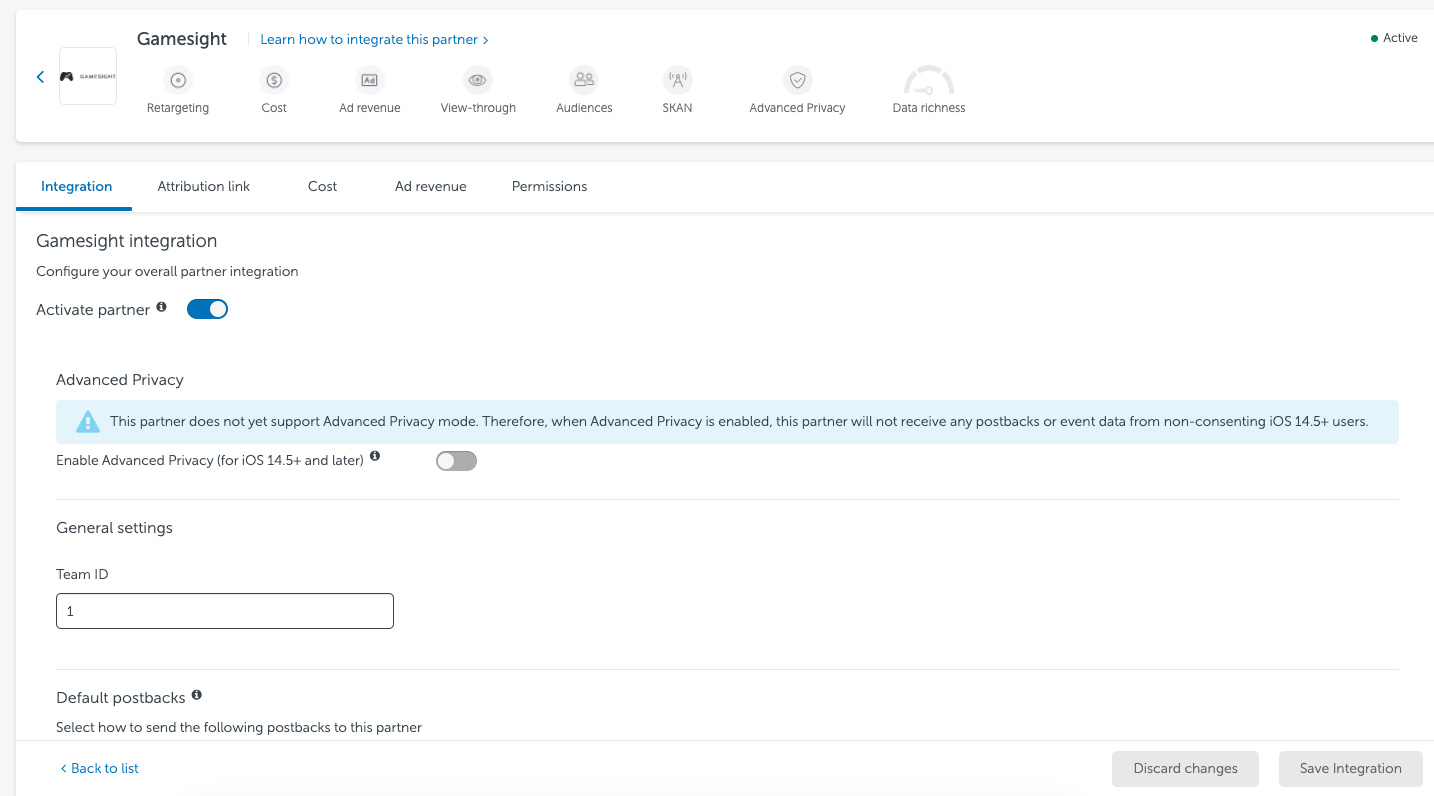Turn off the Activate partner toggle
This screenshot has height=796, width=1434.
click(207, 310)
